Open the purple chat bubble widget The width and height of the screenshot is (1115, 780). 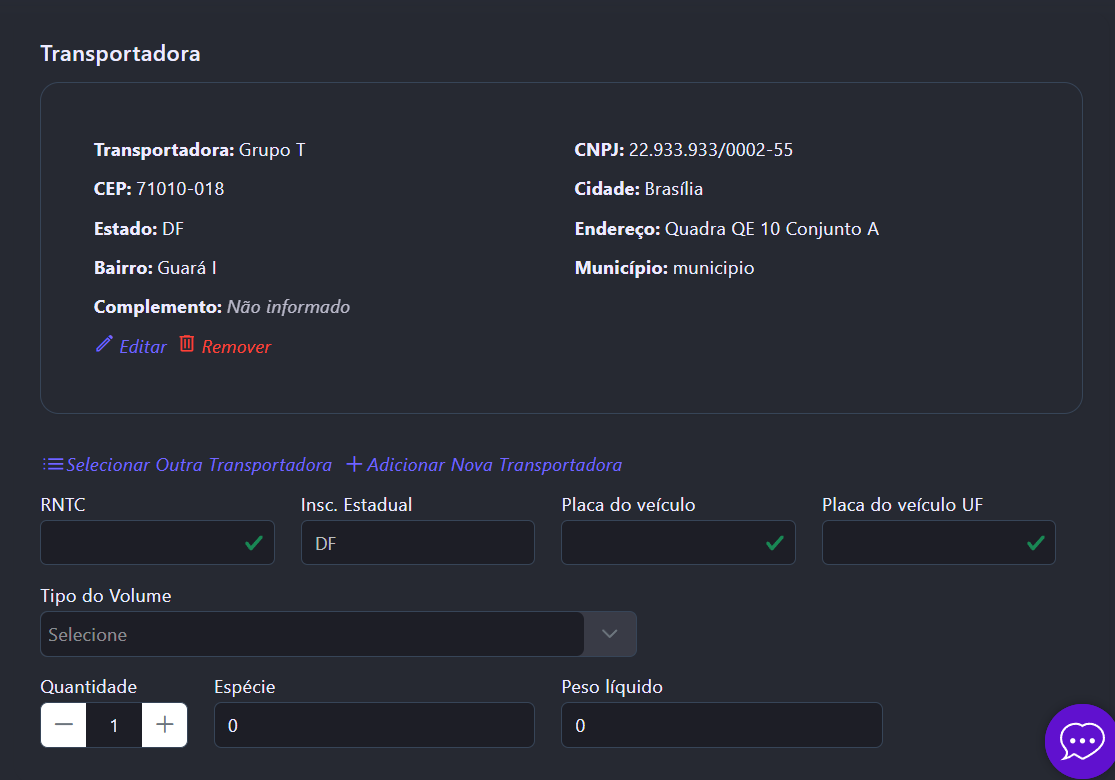(1080, 741)
